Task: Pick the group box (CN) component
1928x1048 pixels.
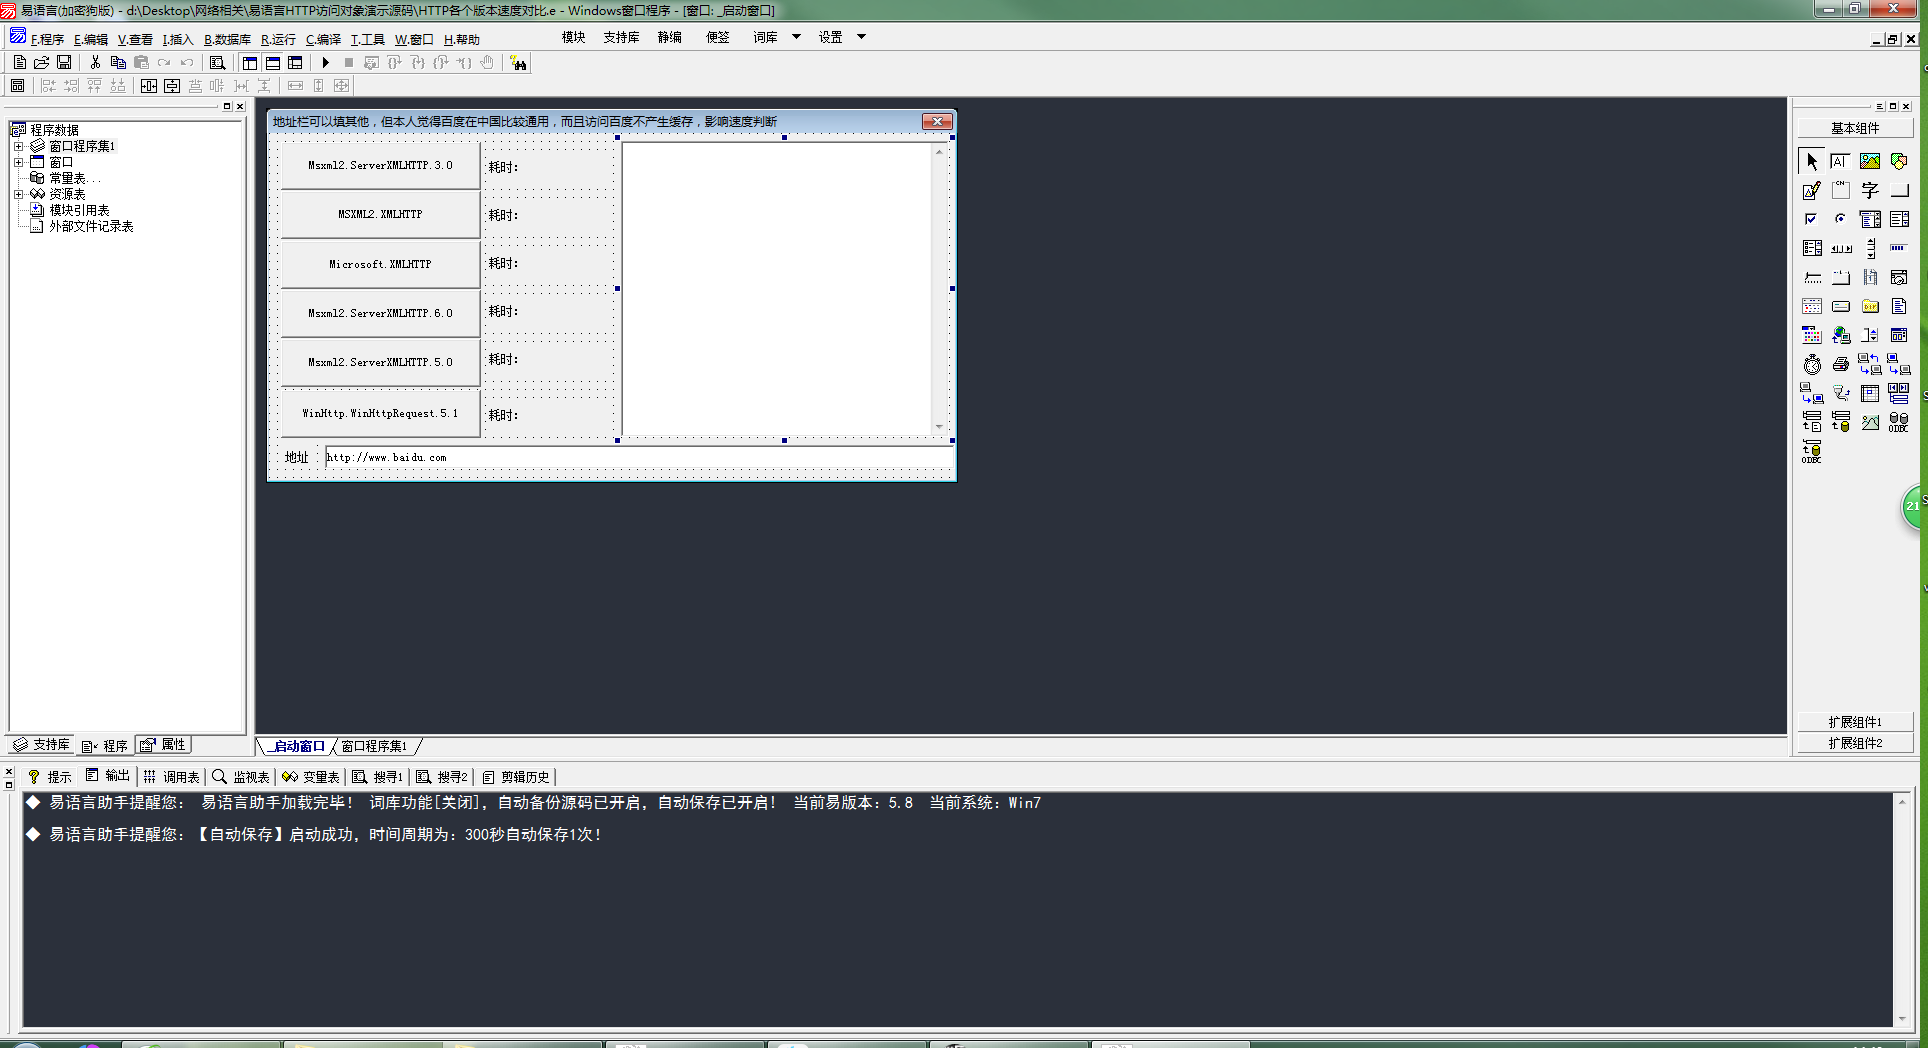Action: tap(1841, 190)
